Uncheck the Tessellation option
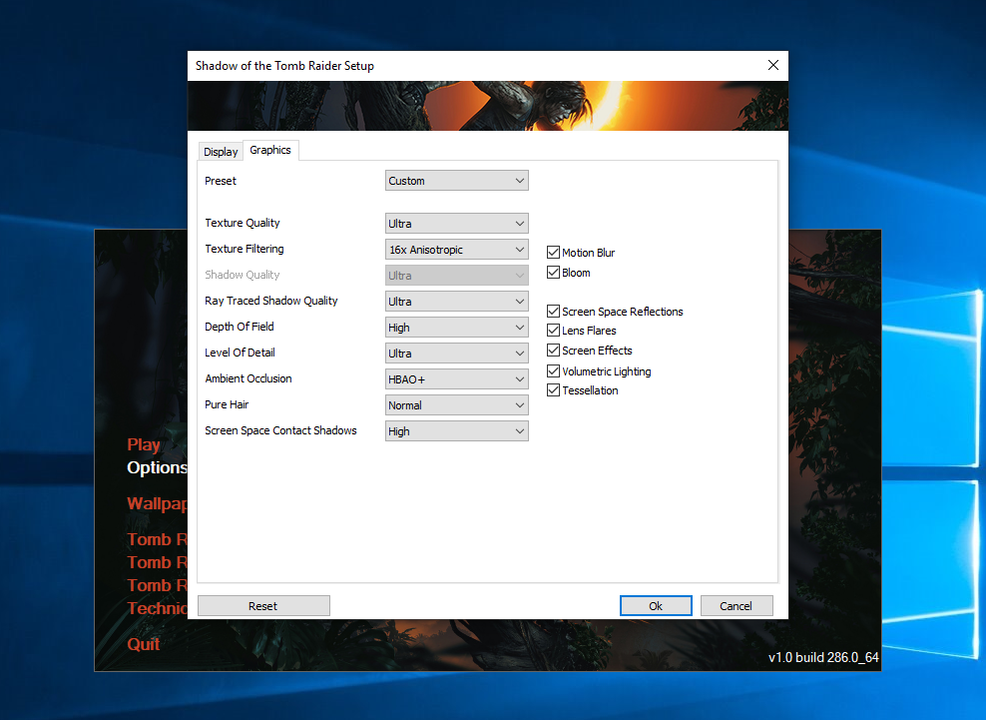986x720 pixels. (x=553, y=390)
